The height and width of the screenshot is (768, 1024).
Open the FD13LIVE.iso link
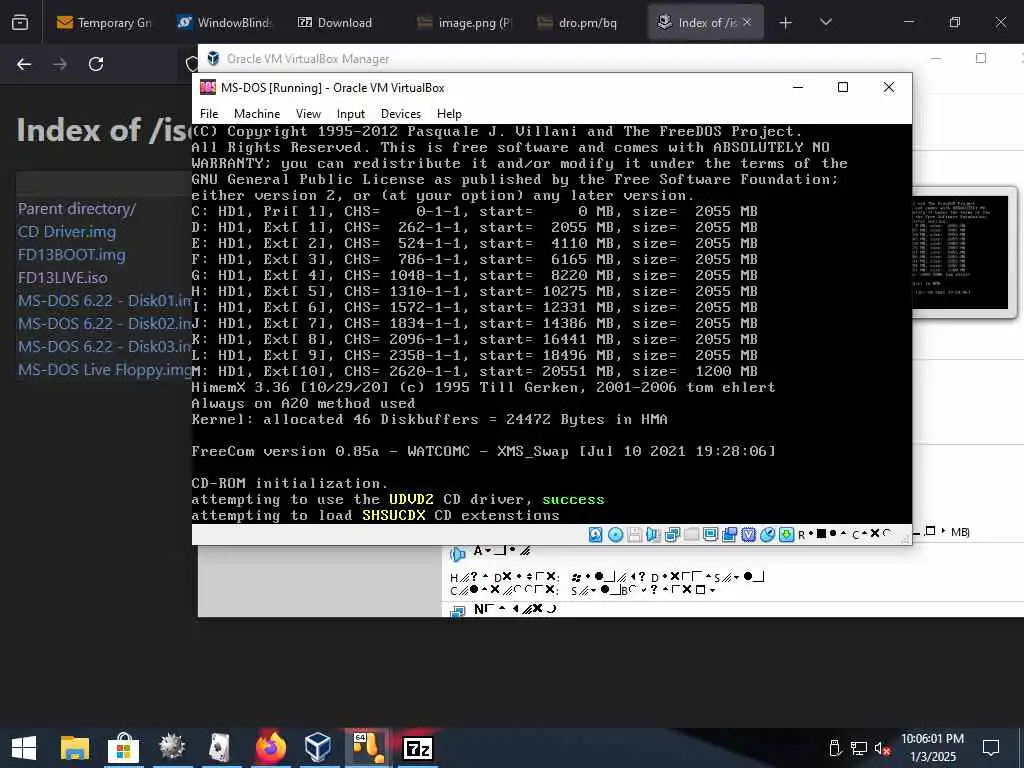(63, 278)
